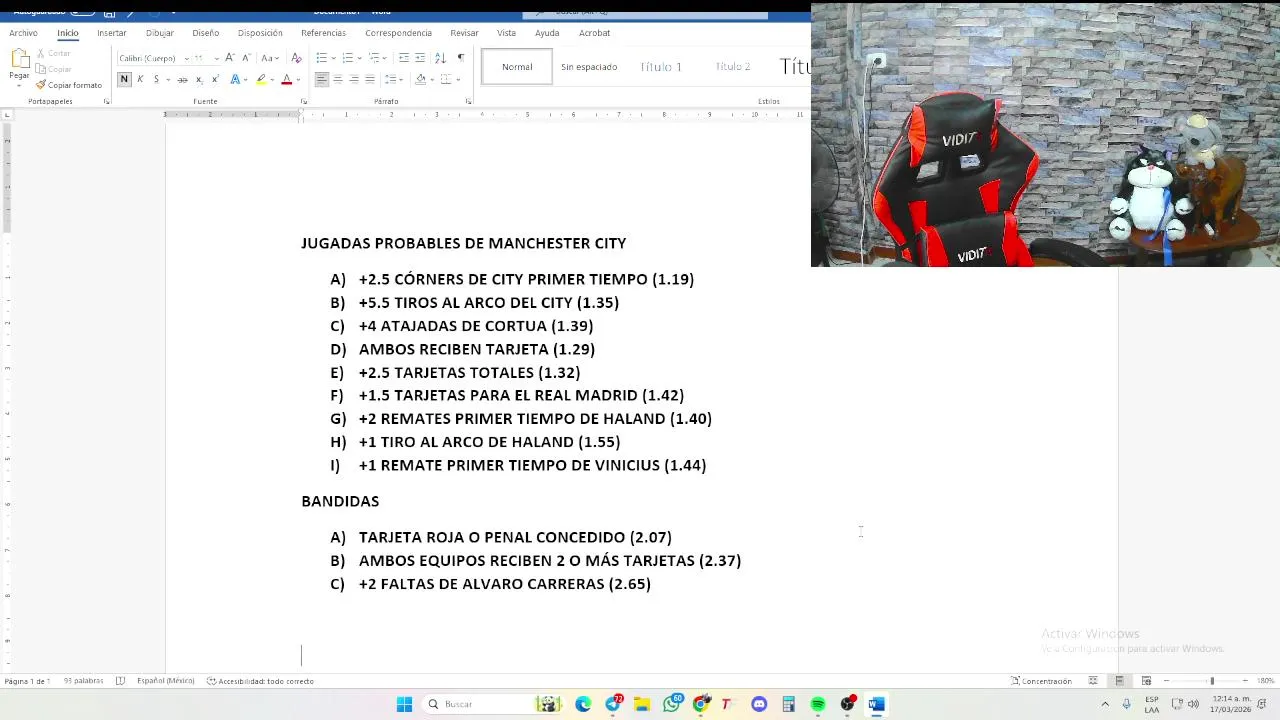Toggle underline (S) formatting
Screen dimensions: 1280x720
(x=156, y=79)
